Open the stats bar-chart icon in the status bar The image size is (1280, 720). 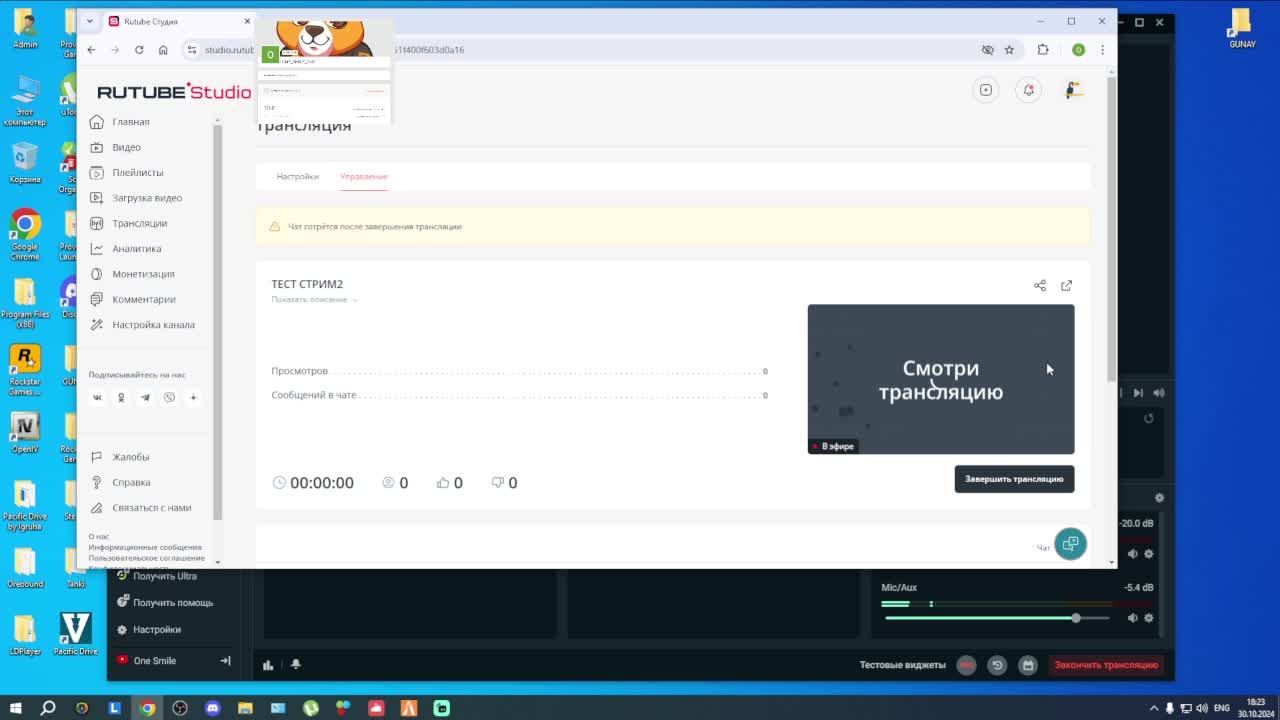[268, 664]
